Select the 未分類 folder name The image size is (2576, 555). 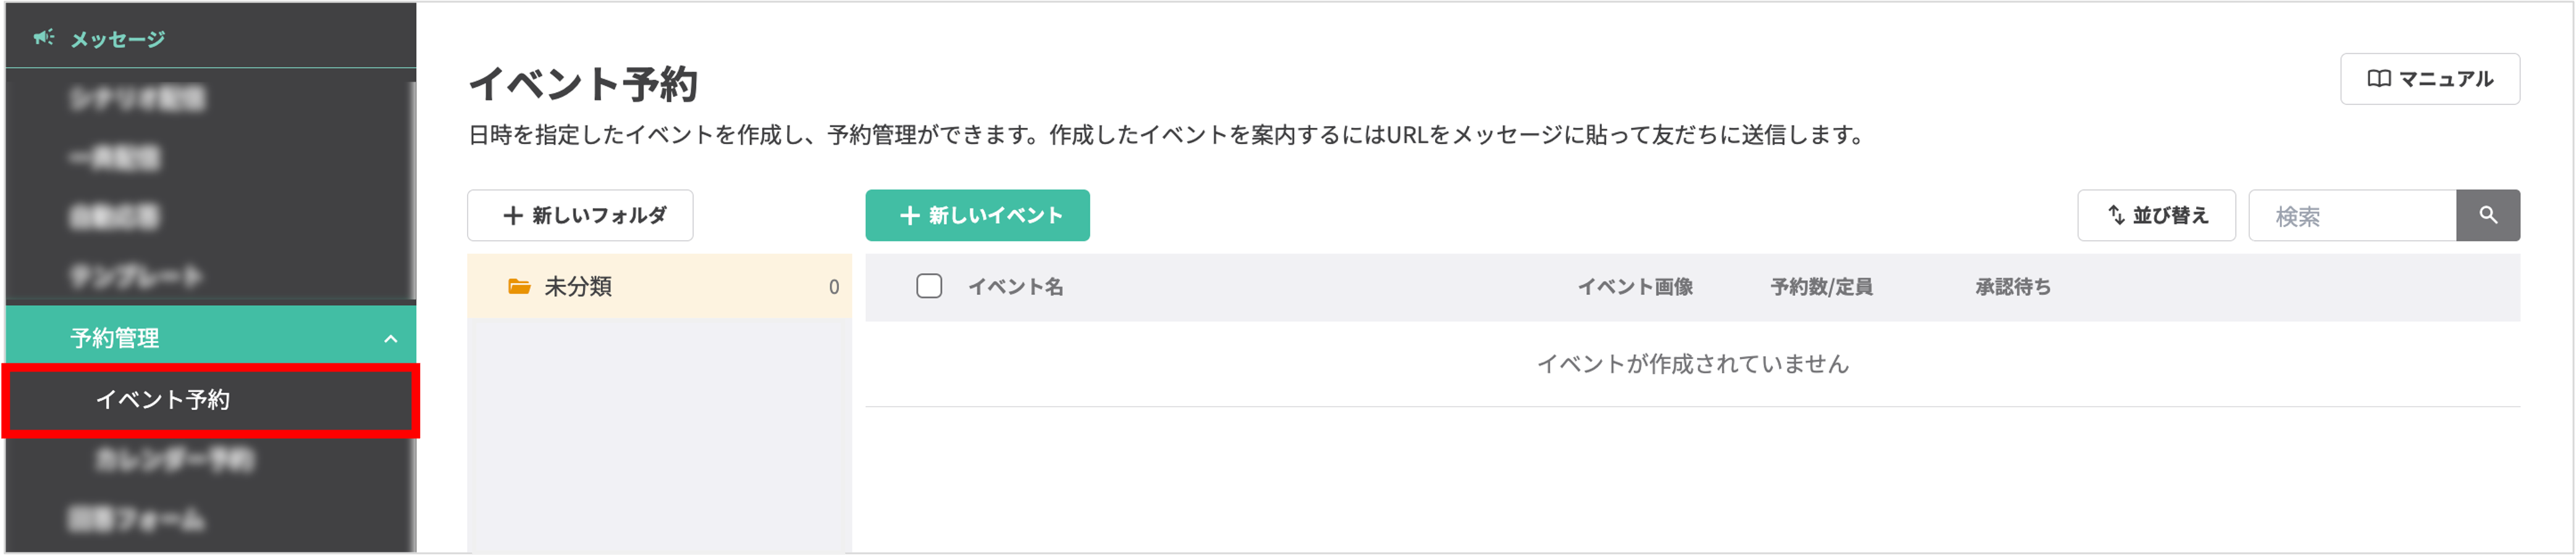(x=578, y=287)
